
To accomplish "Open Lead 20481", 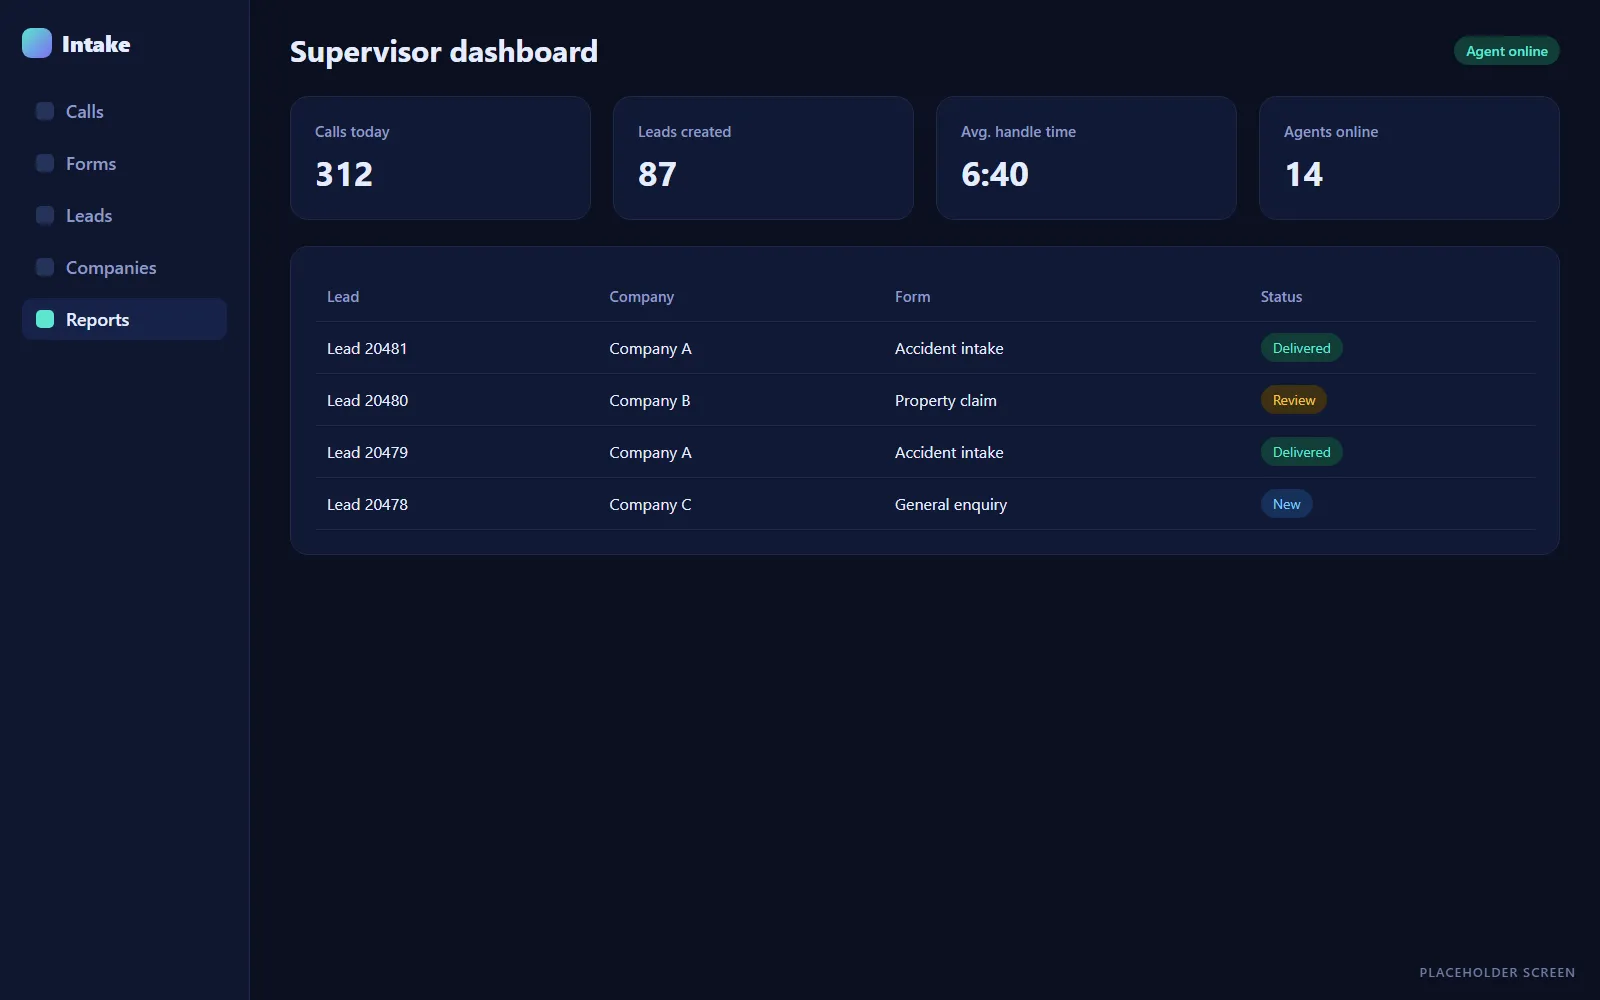I will (367, 348).
